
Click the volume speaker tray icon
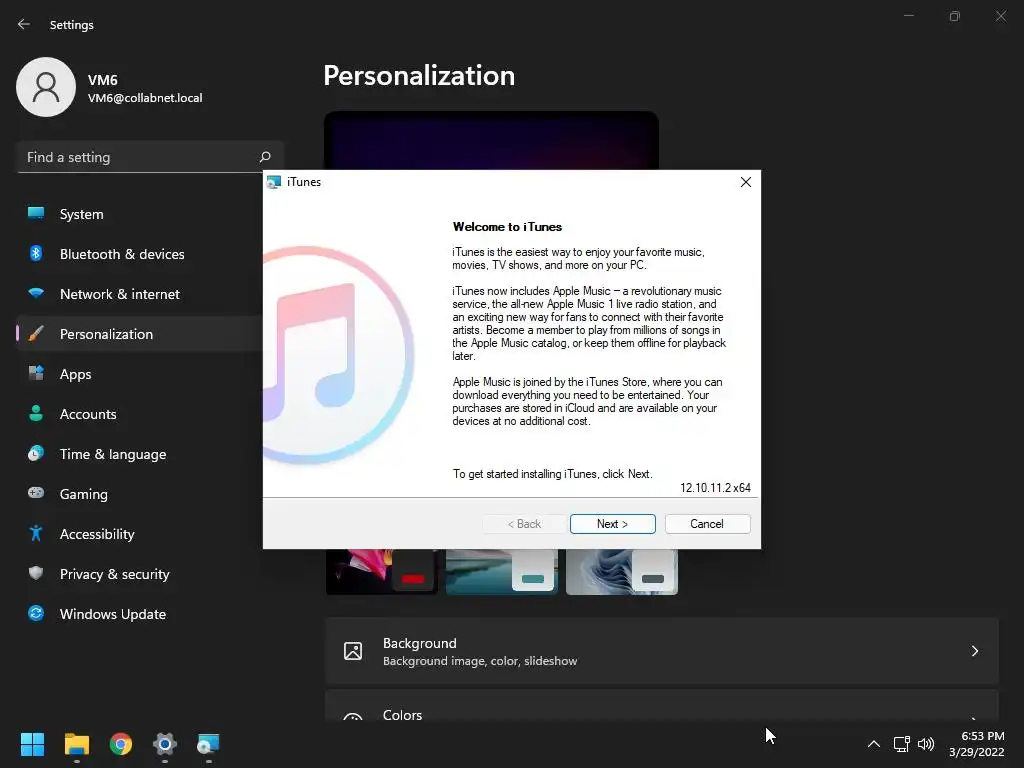[926, 744]
